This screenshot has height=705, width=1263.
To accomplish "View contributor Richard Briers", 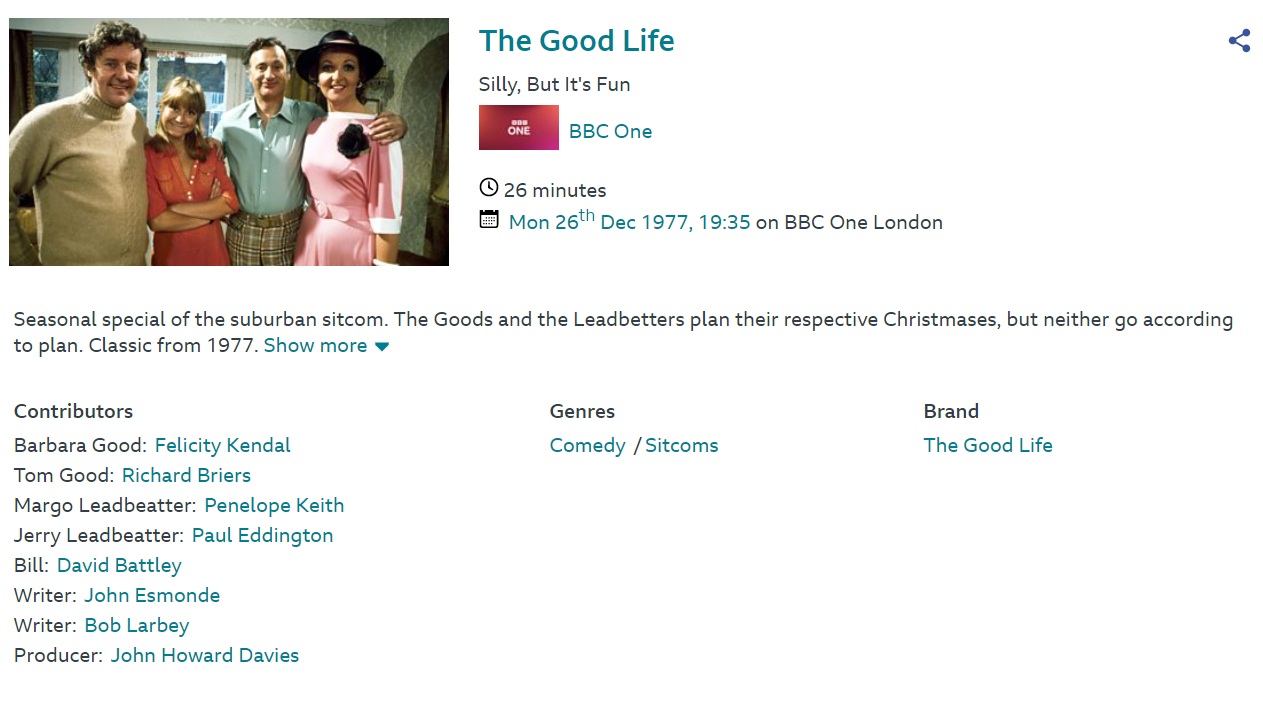I will (x=186, y=476).
